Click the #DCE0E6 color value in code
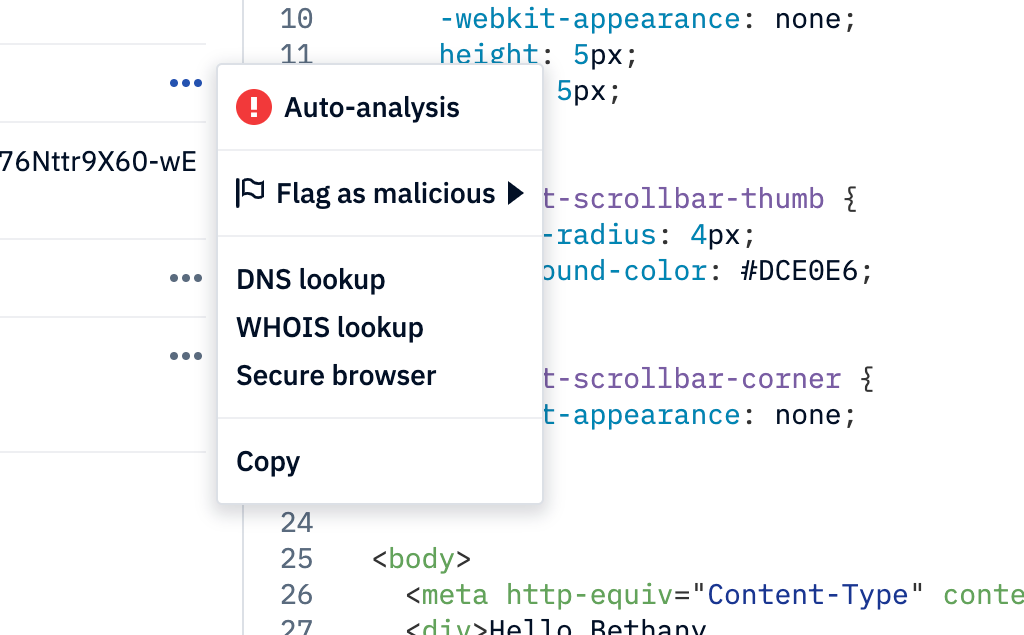Image resolution: width=1024 pixels, height=635 pixels. pos(799,270)
